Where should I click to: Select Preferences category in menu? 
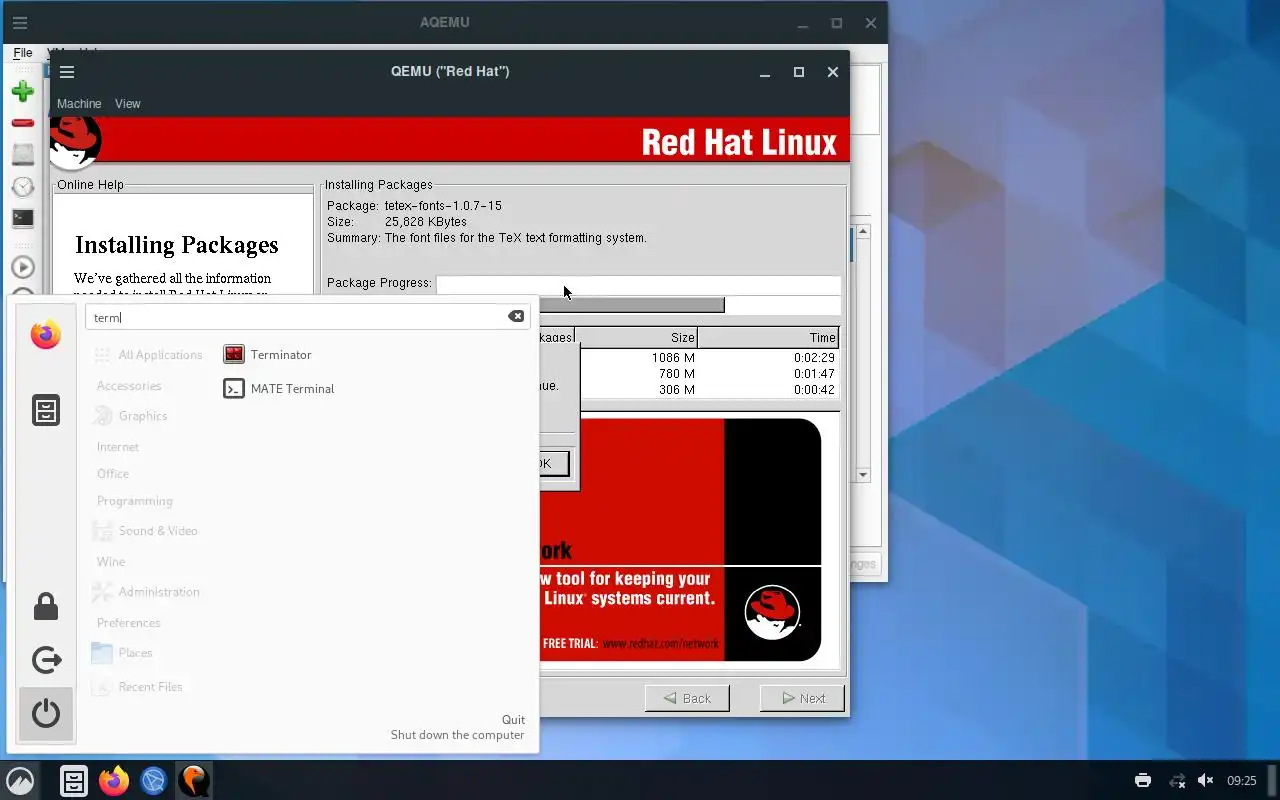coord(129,623)
